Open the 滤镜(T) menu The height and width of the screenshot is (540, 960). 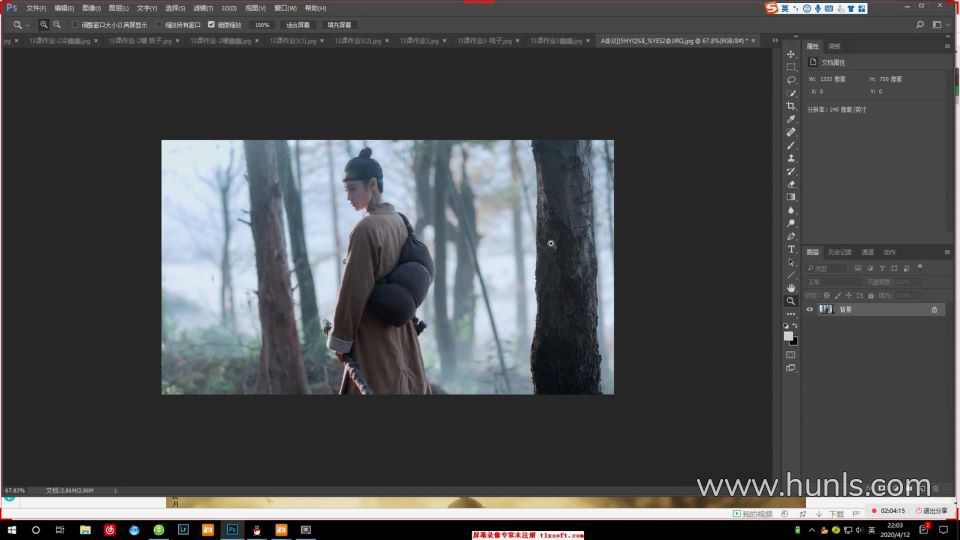tap(203, 8)
